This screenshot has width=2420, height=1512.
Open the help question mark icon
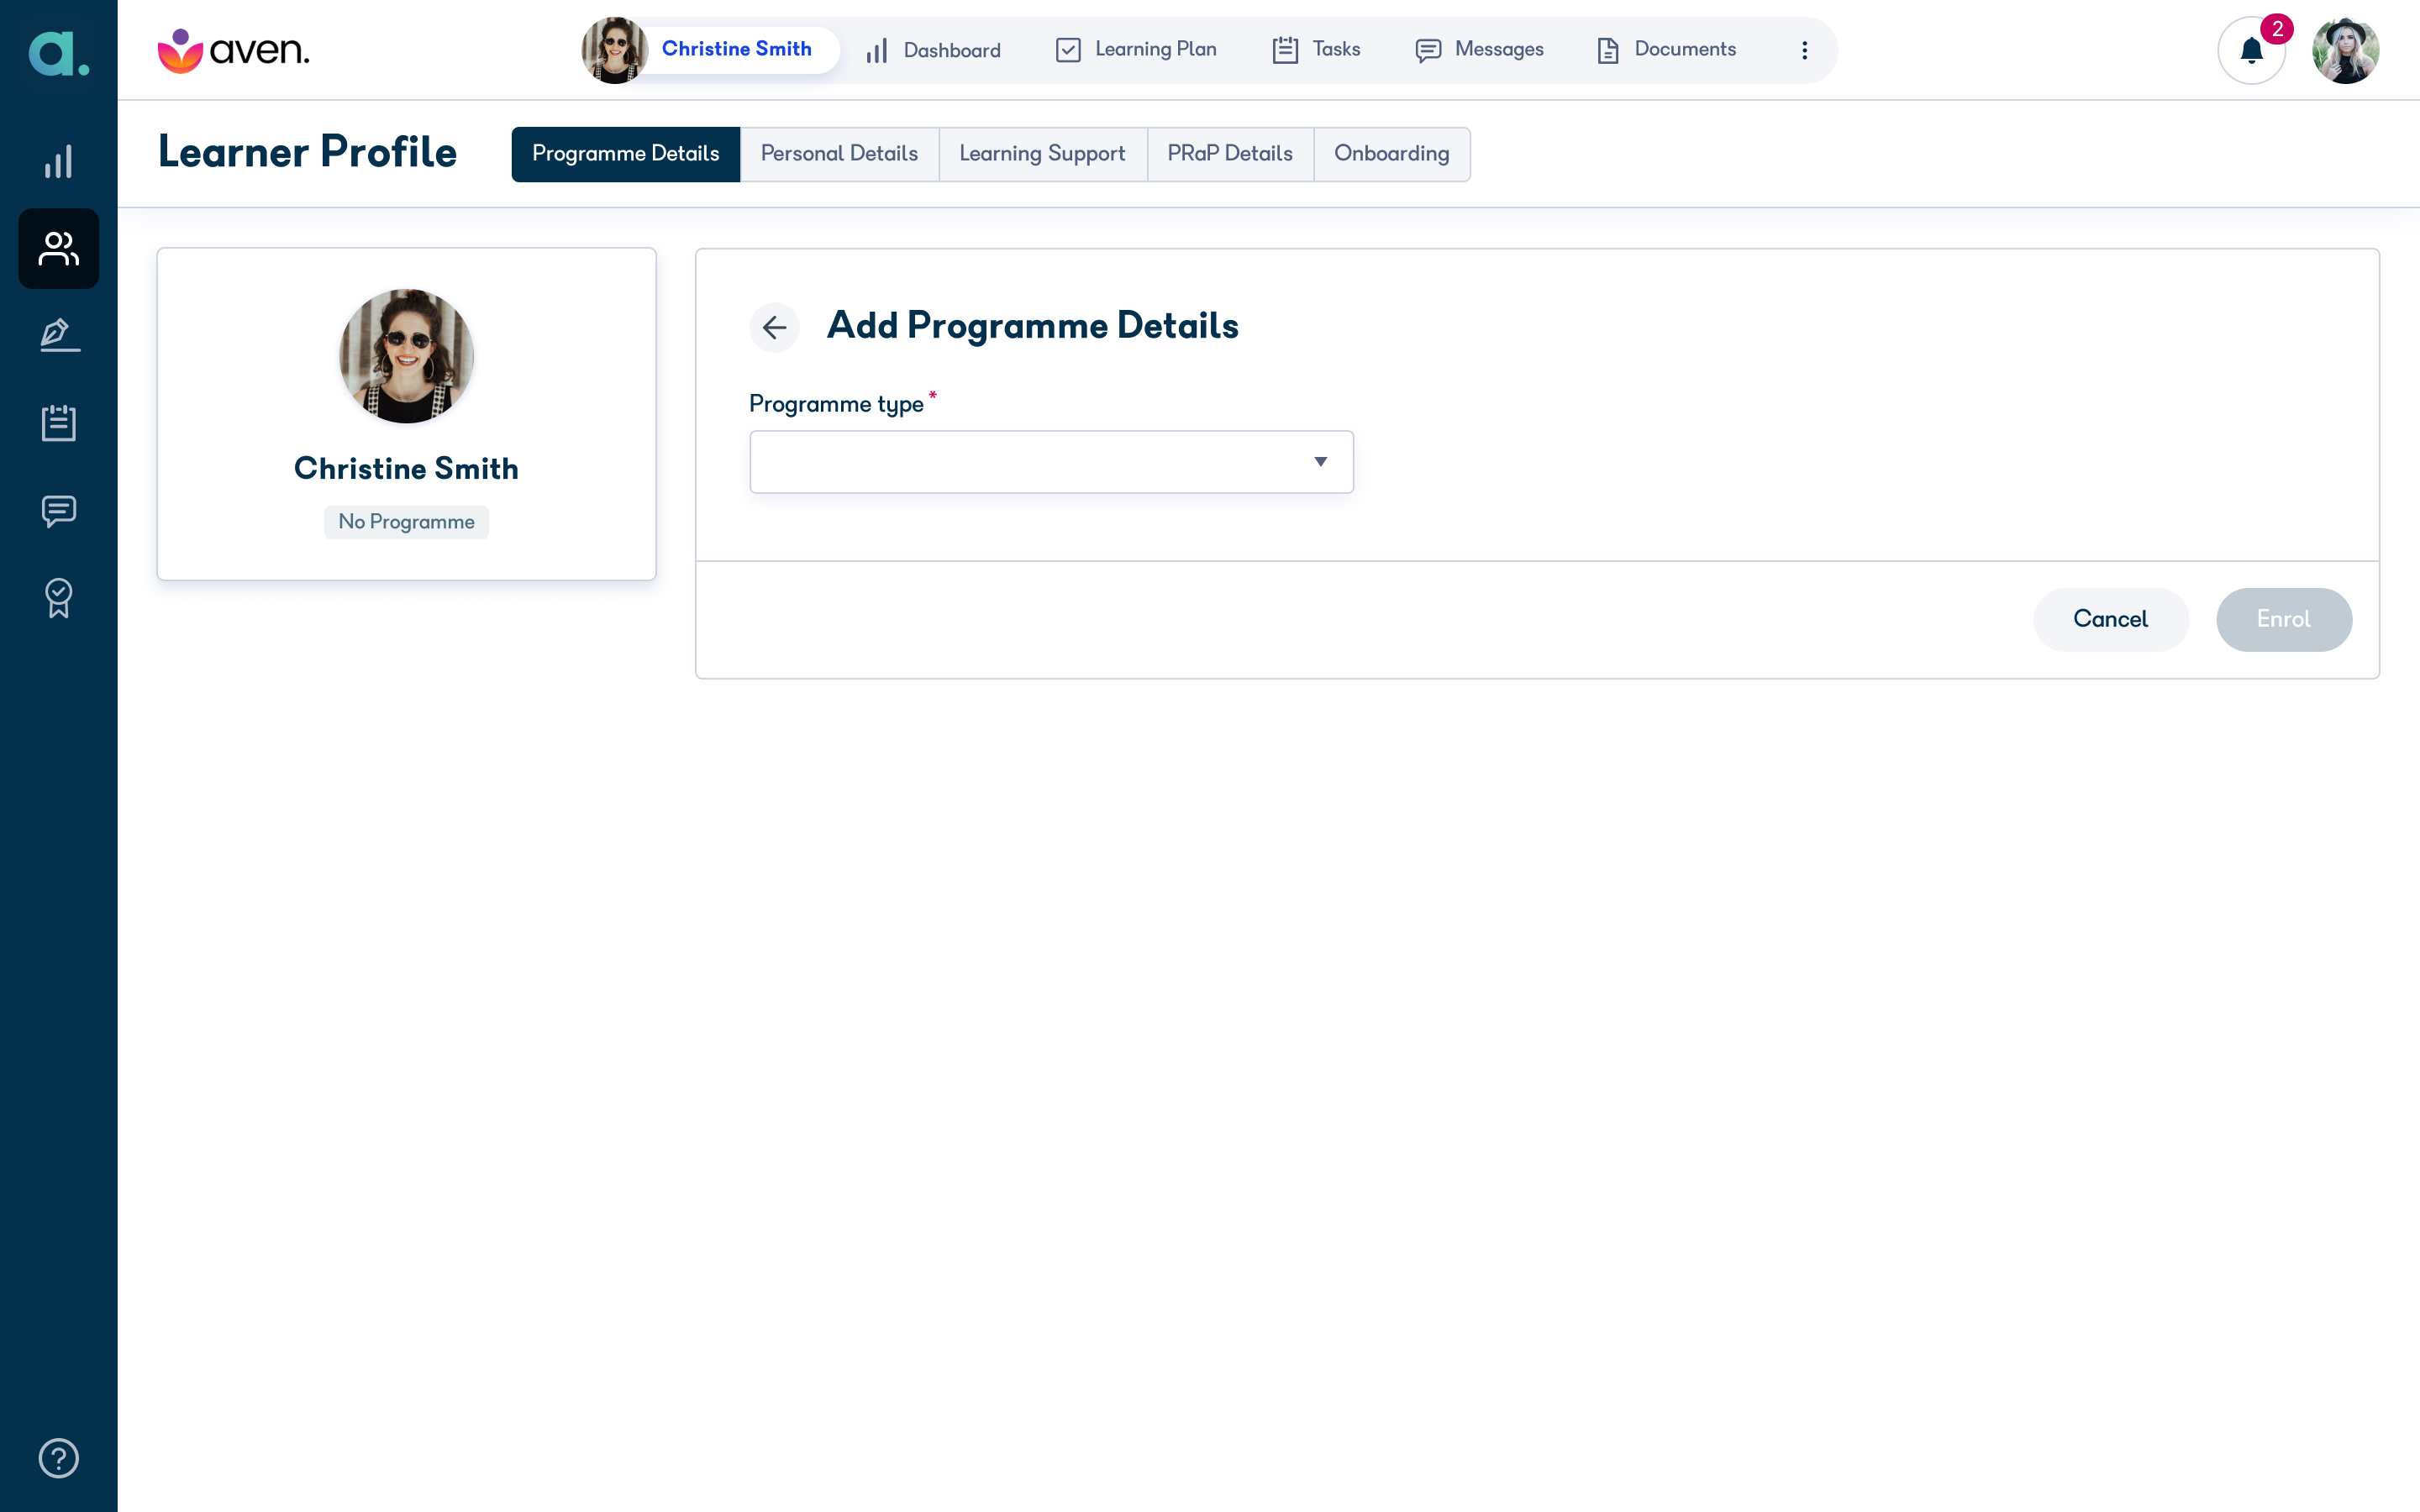(58, 1458)
